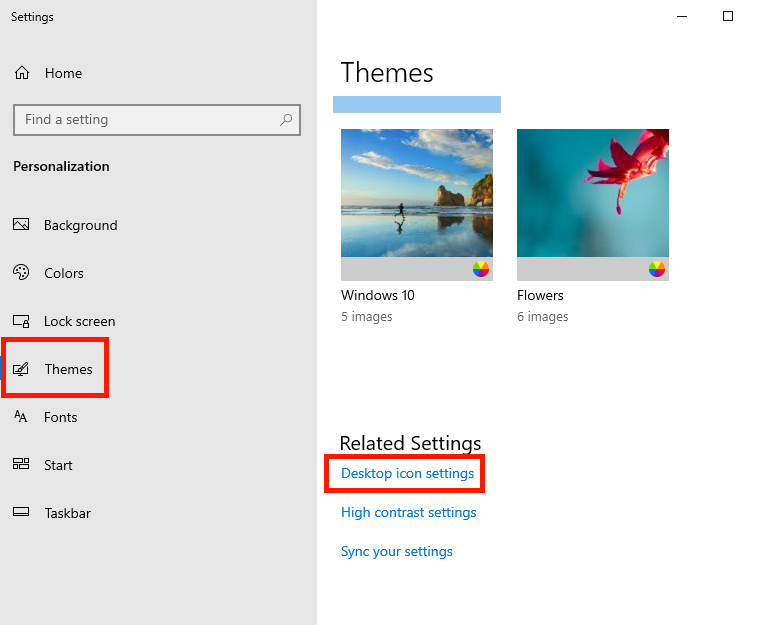Go to Lock screen settings
761x625 pixels.
[x=80, y=321]
